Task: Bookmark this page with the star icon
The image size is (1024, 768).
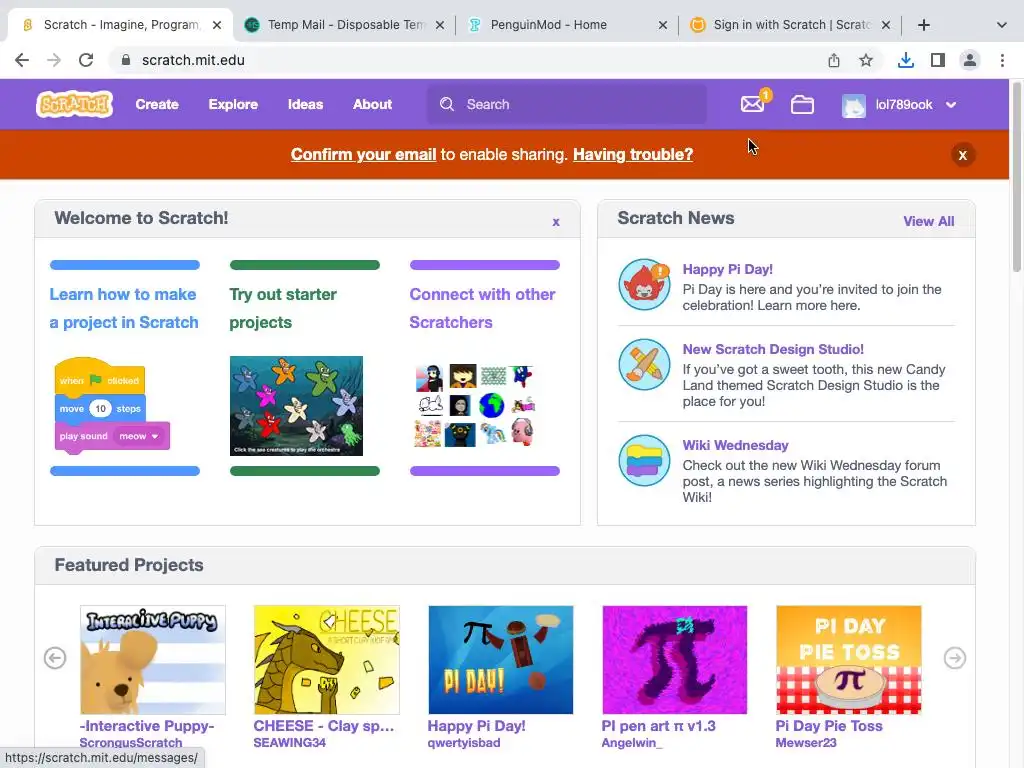Action: (x=866, y=60)
